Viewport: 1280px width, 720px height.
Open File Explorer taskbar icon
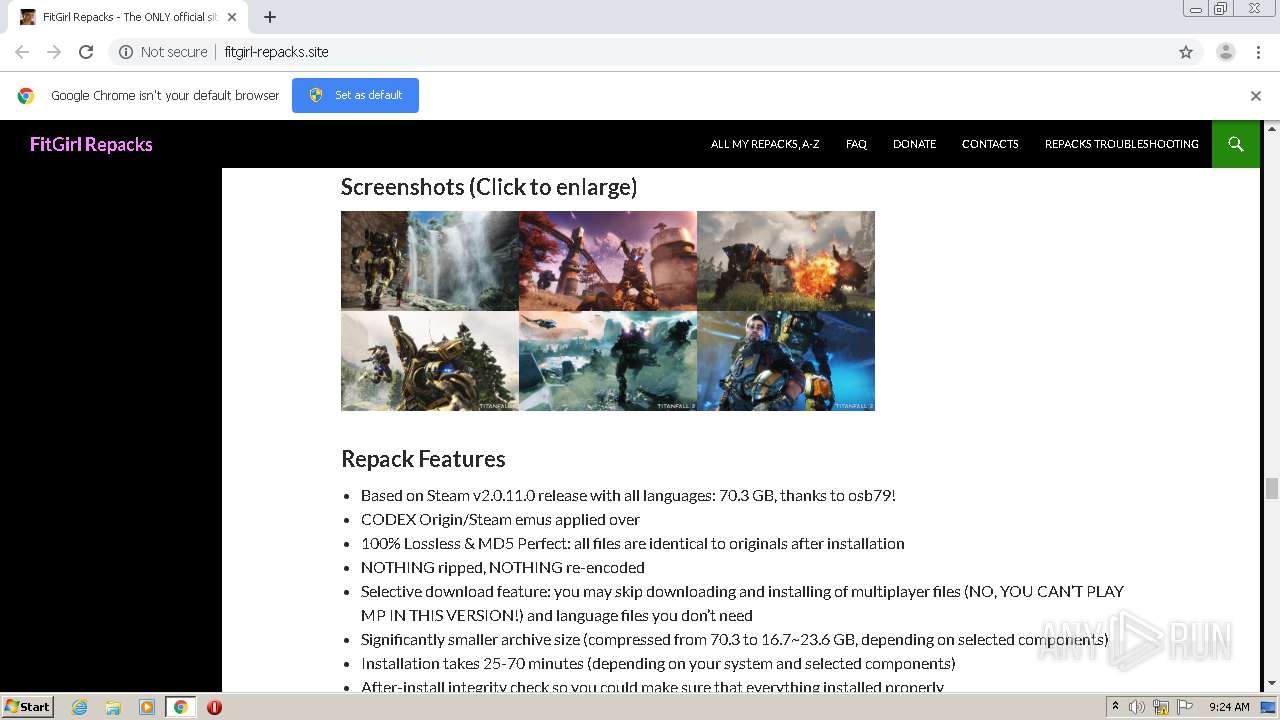113,707
